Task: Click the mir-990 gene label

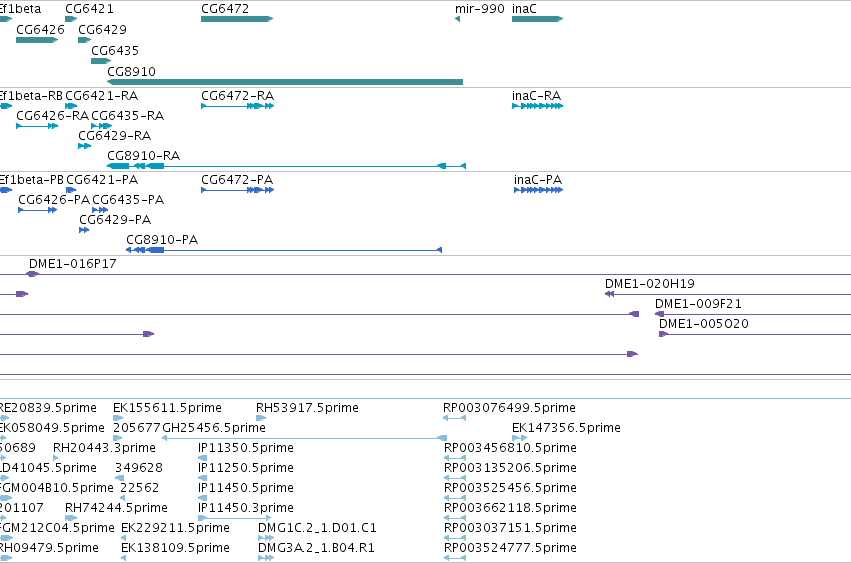Action: [480, 9]
